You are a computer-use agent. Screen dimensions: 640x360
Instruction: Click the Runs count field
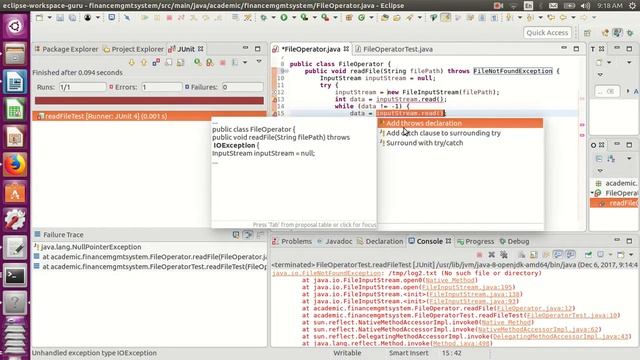coord(82,87)
